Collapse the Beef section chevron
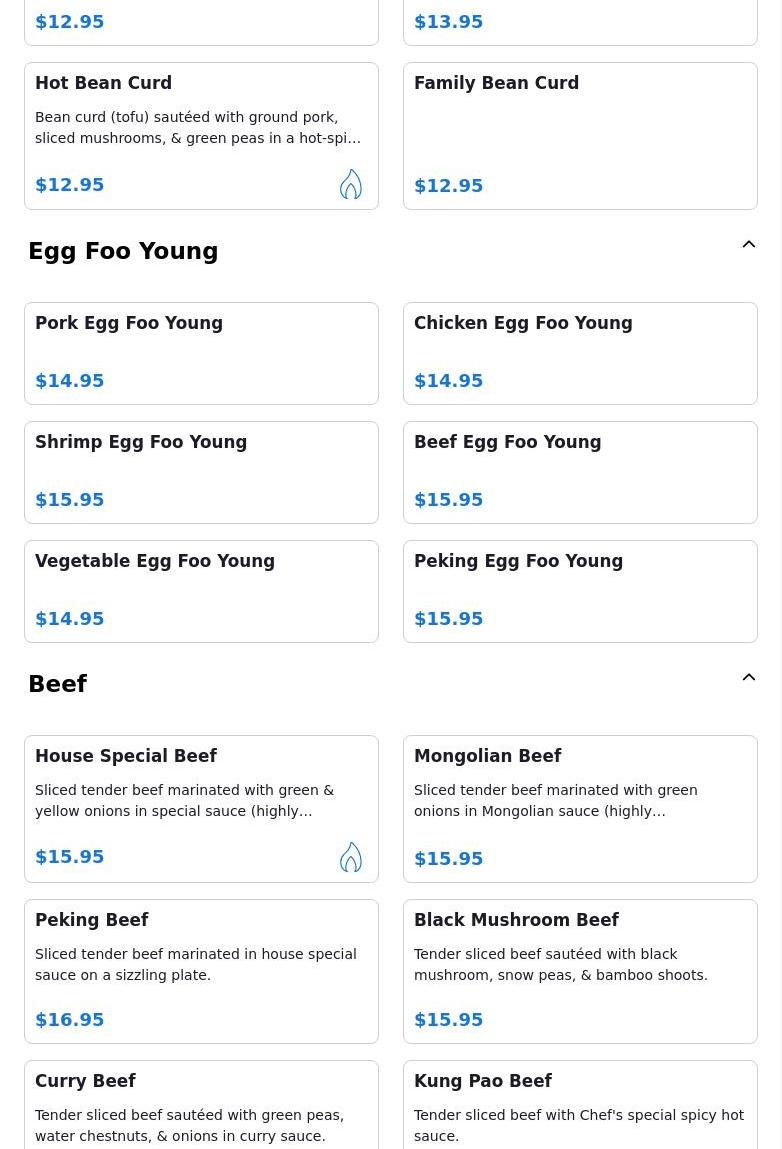This screenshot has width=782, height=1149. click(748, 678)
